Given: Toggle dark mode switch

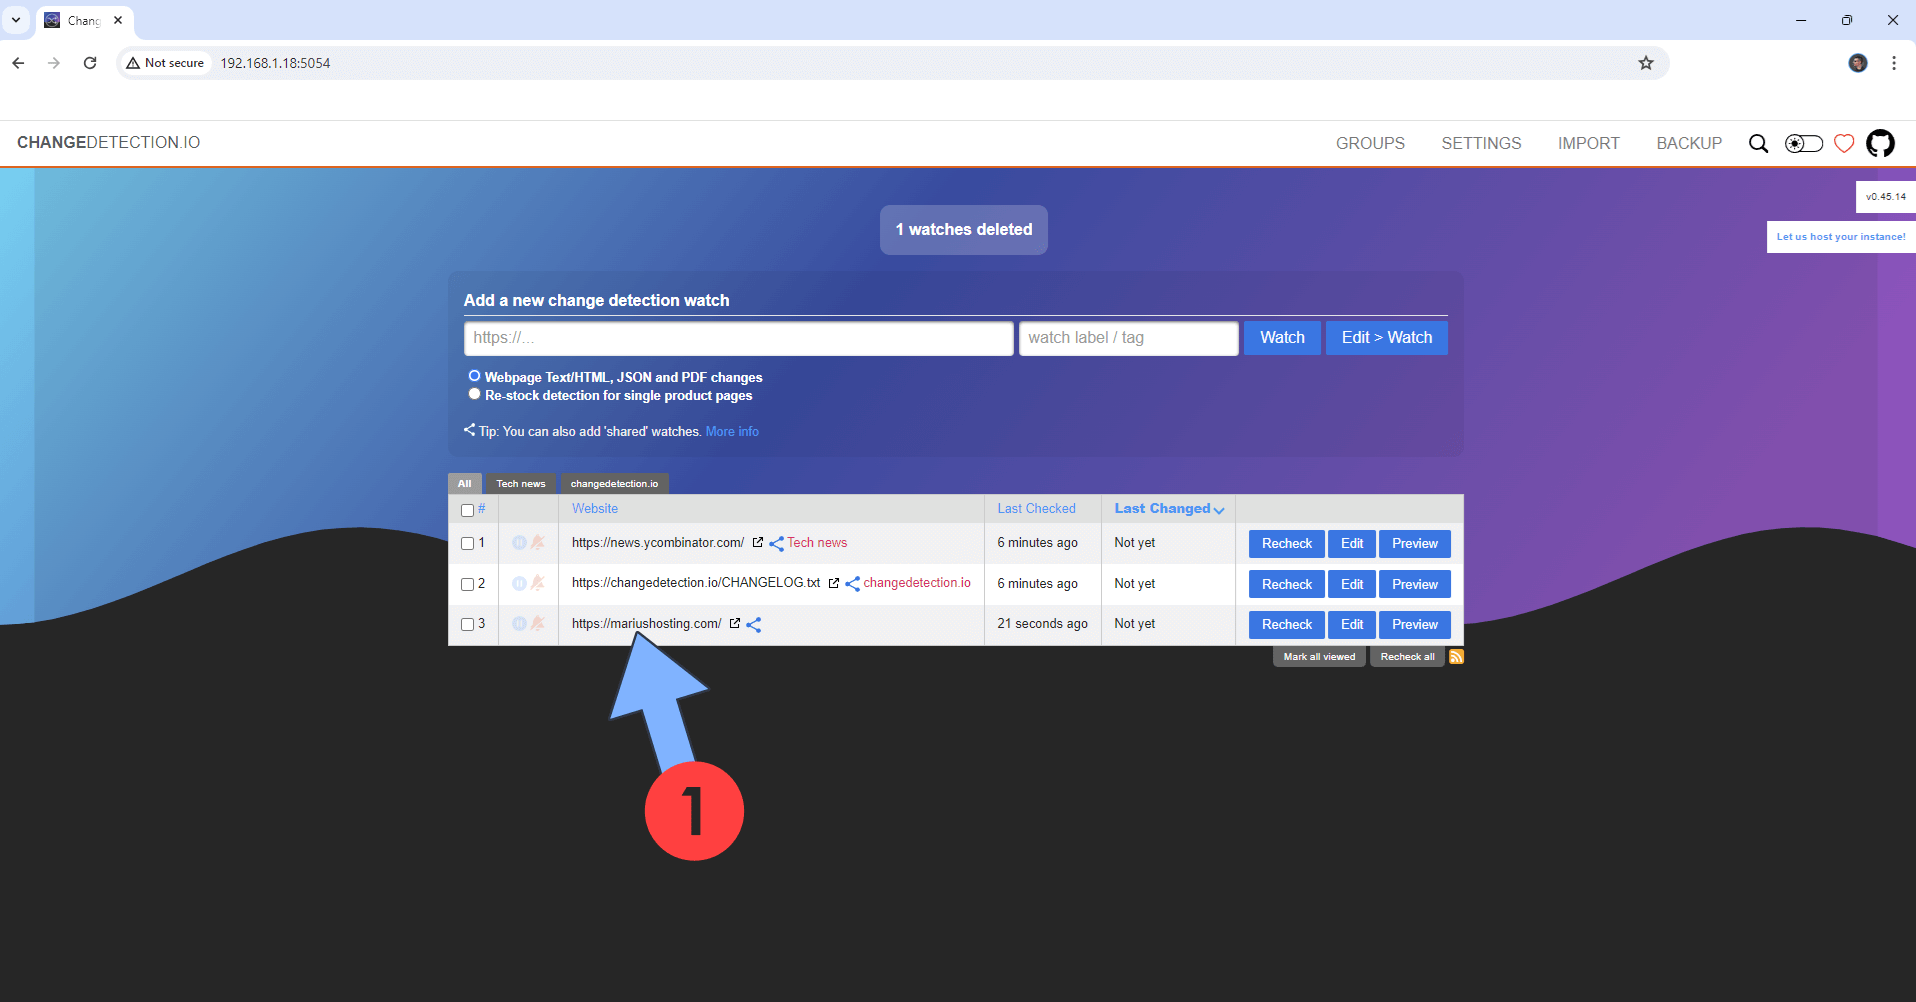Looking at the screenshot, I should tap(1804, 144).
